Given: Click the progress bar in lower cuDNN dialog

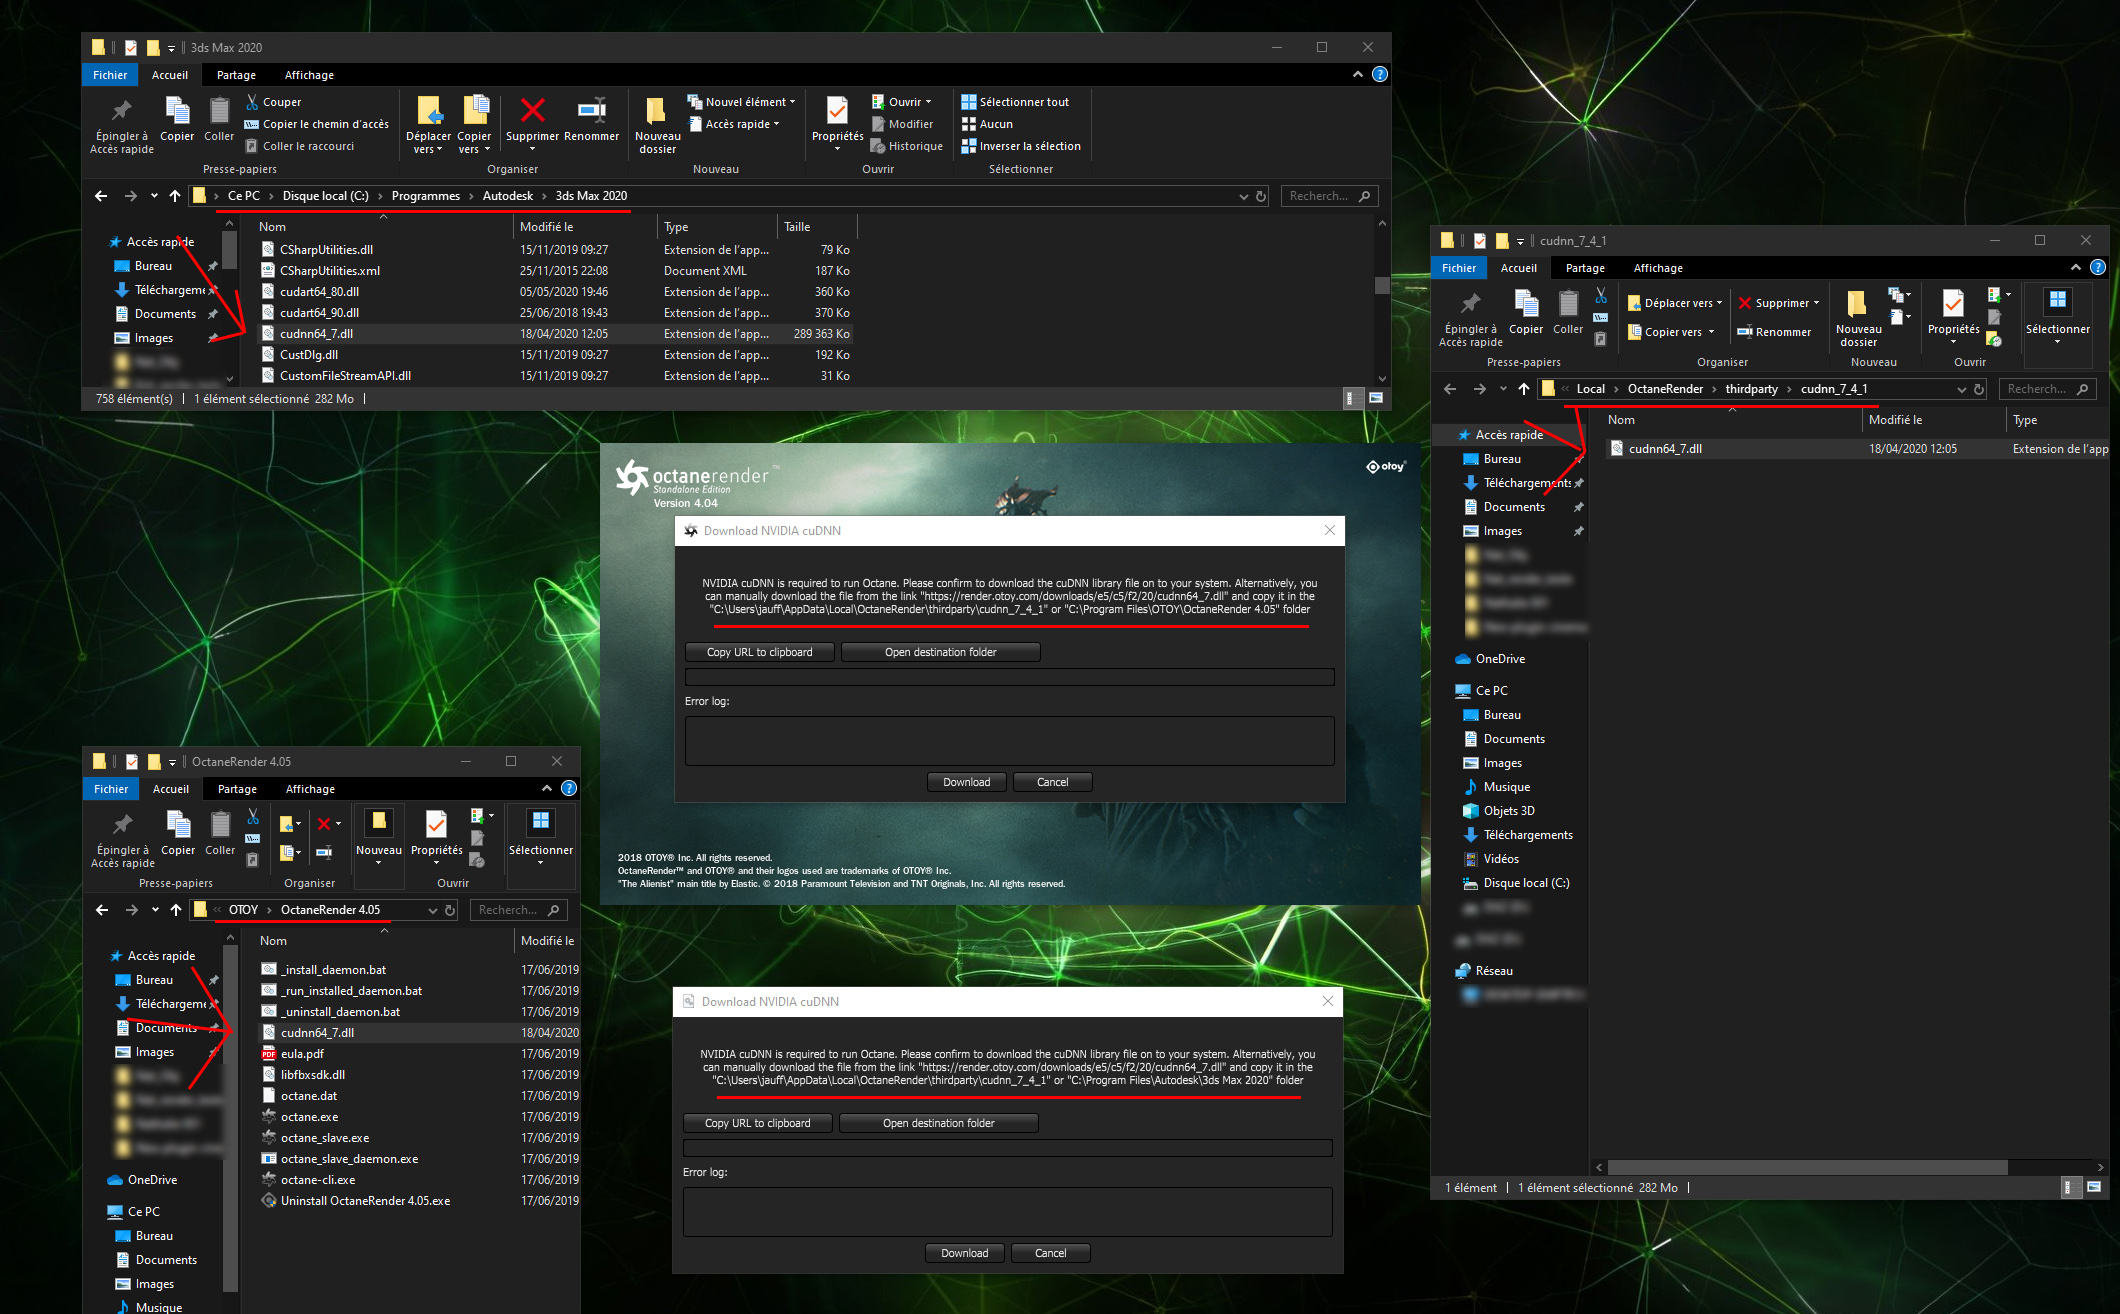Looking at the screenshot, I should tap(1008, 1148).
